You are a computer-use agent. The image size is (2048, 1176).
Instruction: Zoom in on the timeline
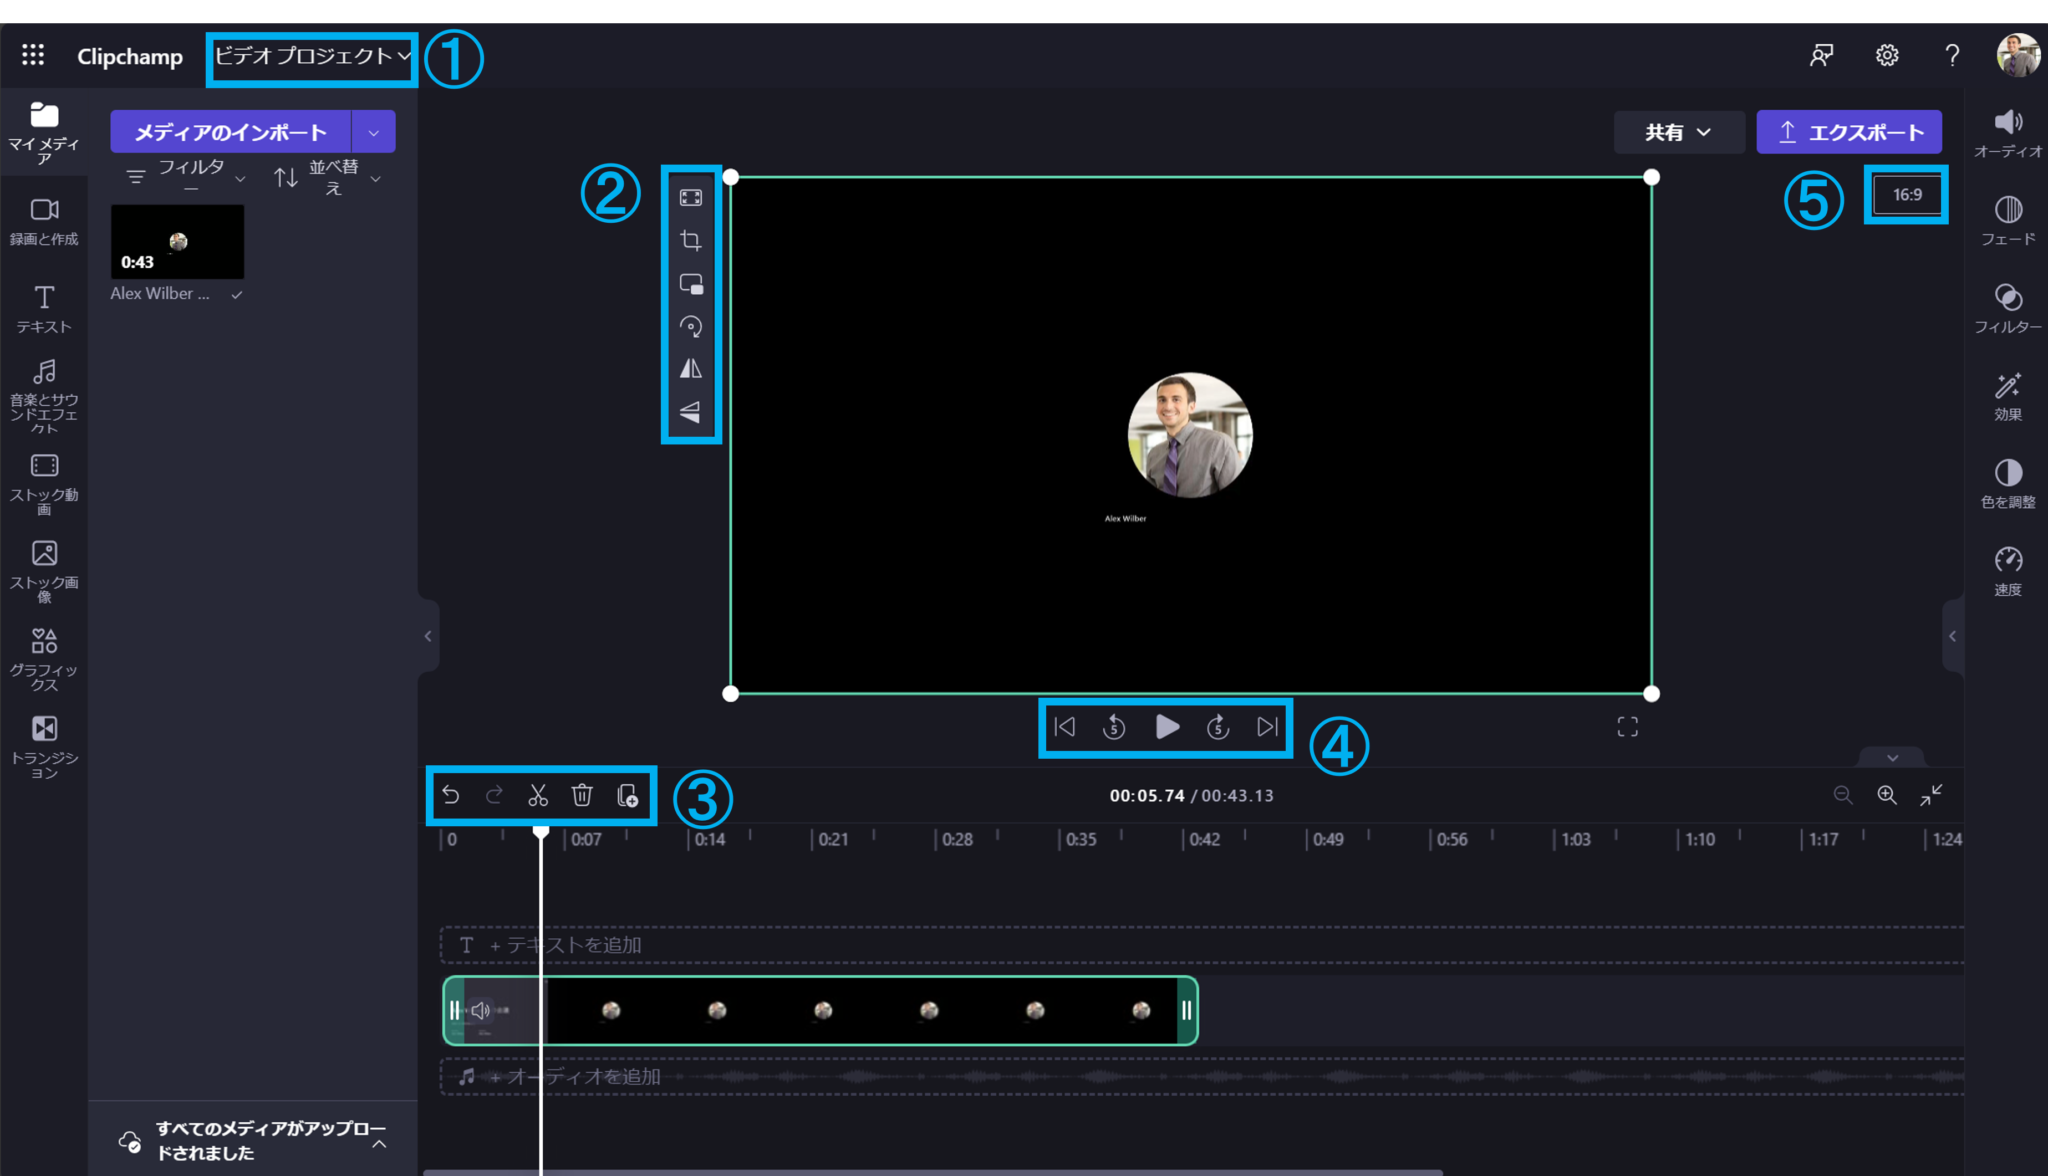coord(1888,795)
